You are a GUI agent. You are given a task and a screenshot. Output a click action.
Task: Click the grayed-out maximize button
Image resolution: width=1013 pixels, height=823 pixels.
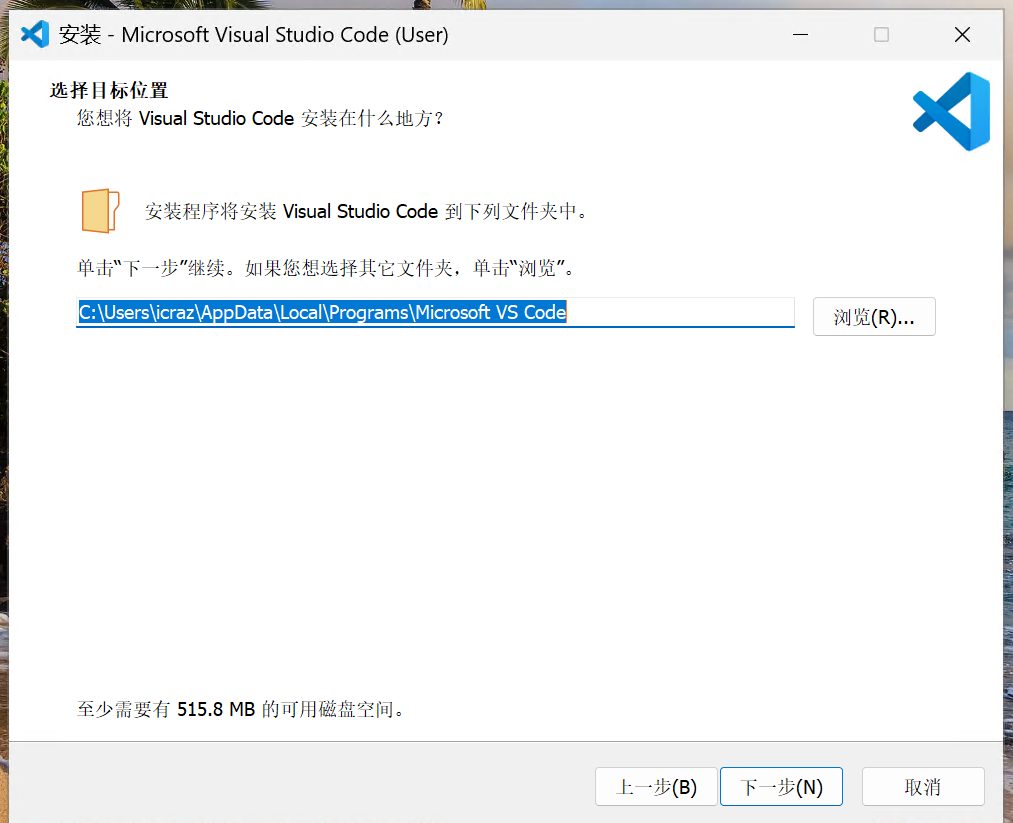pyautogui.click(x=881, y=35)
